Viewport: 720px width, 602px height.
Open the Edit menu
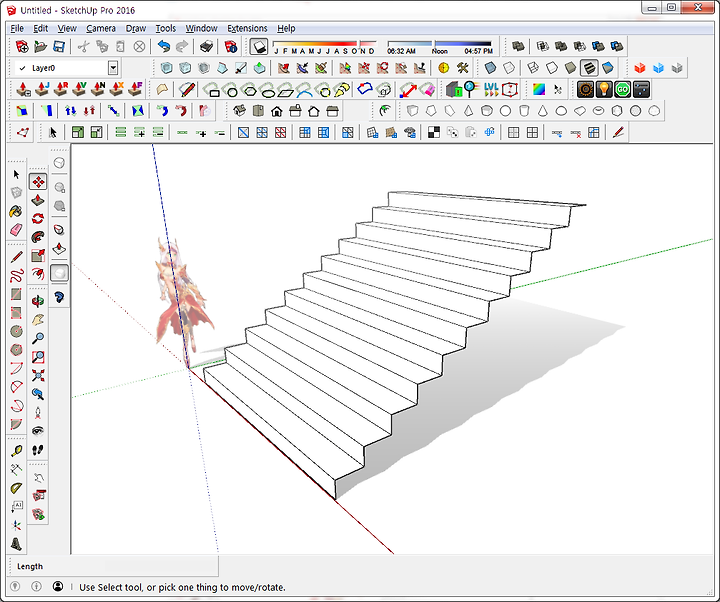(40, 28)
